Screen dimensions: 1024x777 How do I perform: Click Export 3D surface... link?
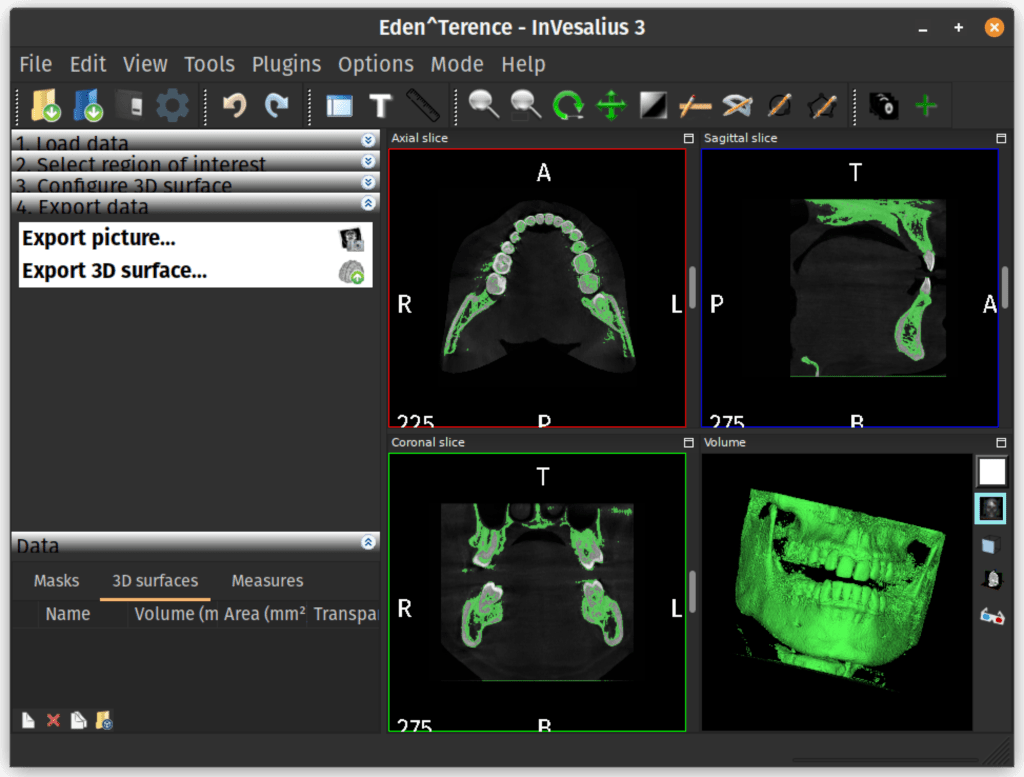point(114,270)
